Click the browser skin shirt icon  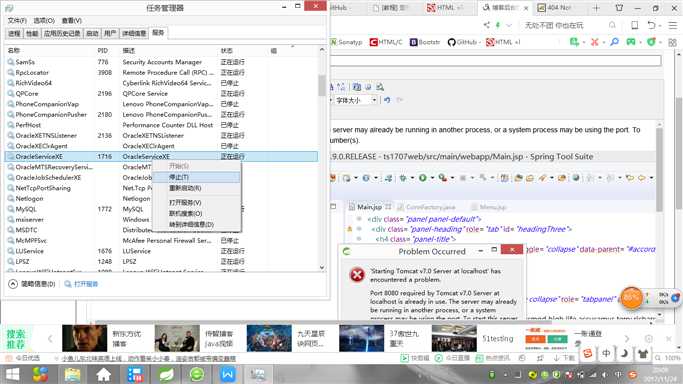(619, 8)
